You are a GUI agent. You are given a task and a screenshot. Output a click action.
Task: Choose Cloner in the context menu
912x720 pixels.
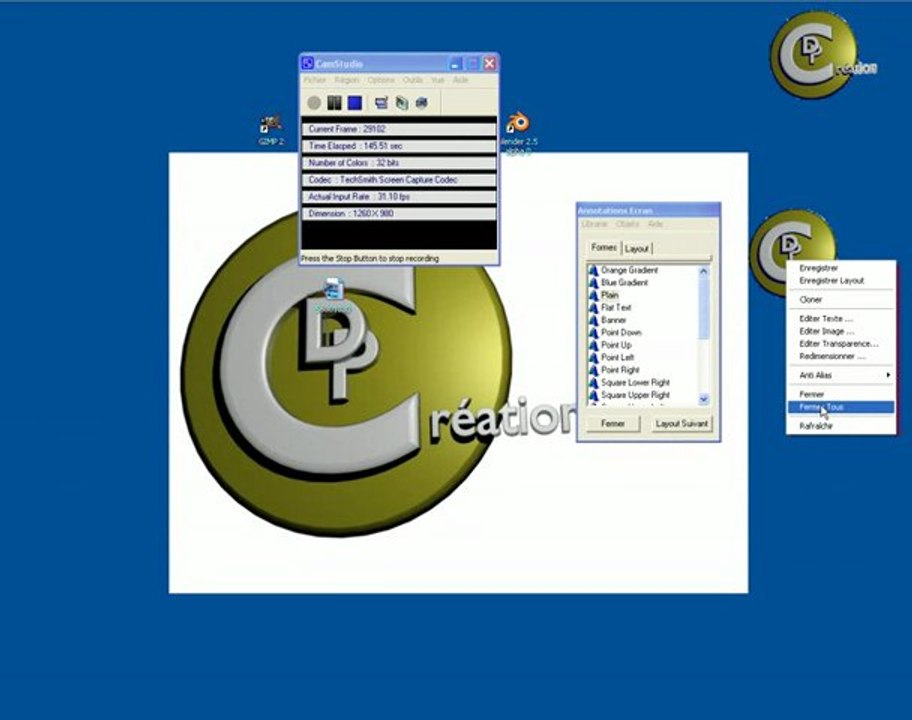click(841, 300)
